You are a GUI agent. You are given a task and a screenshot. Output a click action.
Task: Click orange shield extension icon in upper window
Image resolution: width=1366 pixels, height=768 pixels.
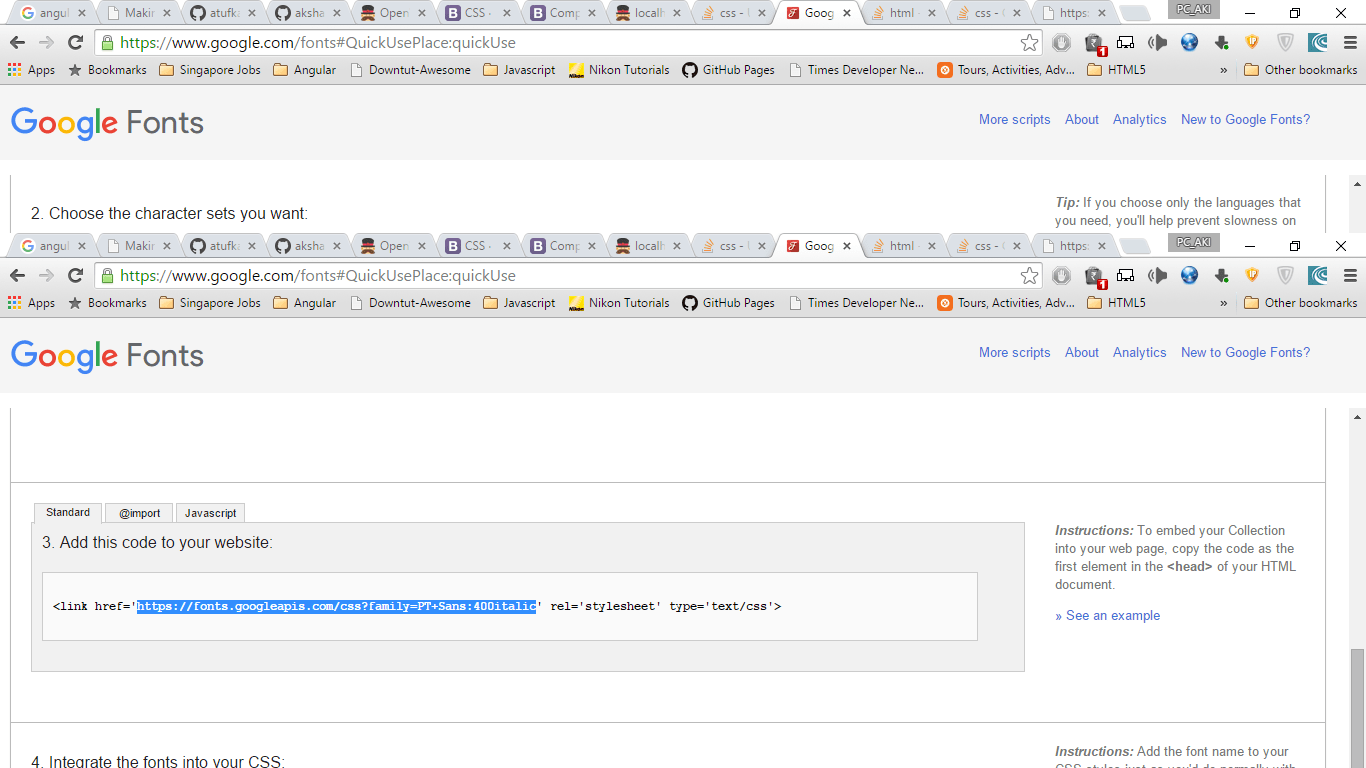coord(1252,42)
